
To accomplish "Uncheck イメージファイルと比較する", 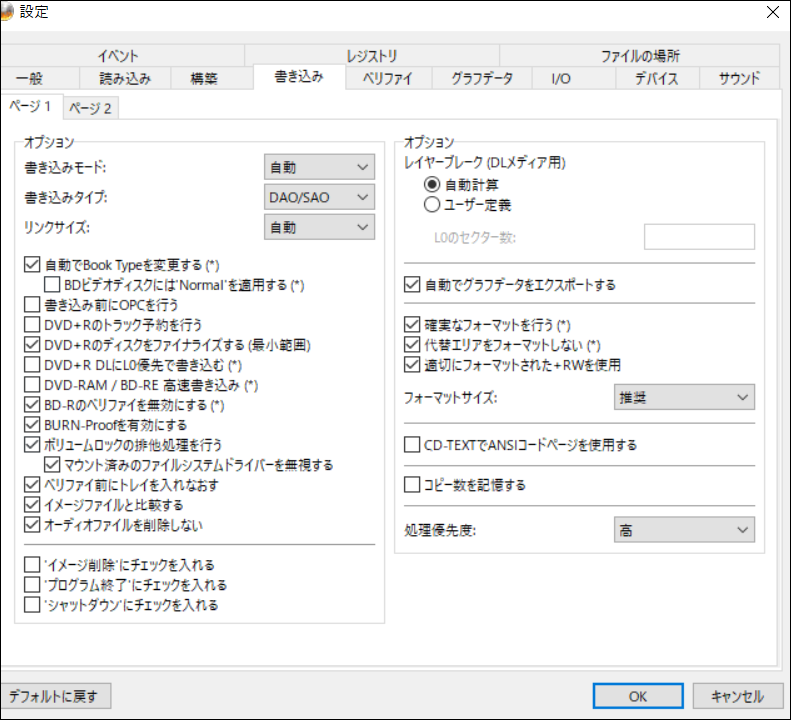I will click(x=32, y=505).
